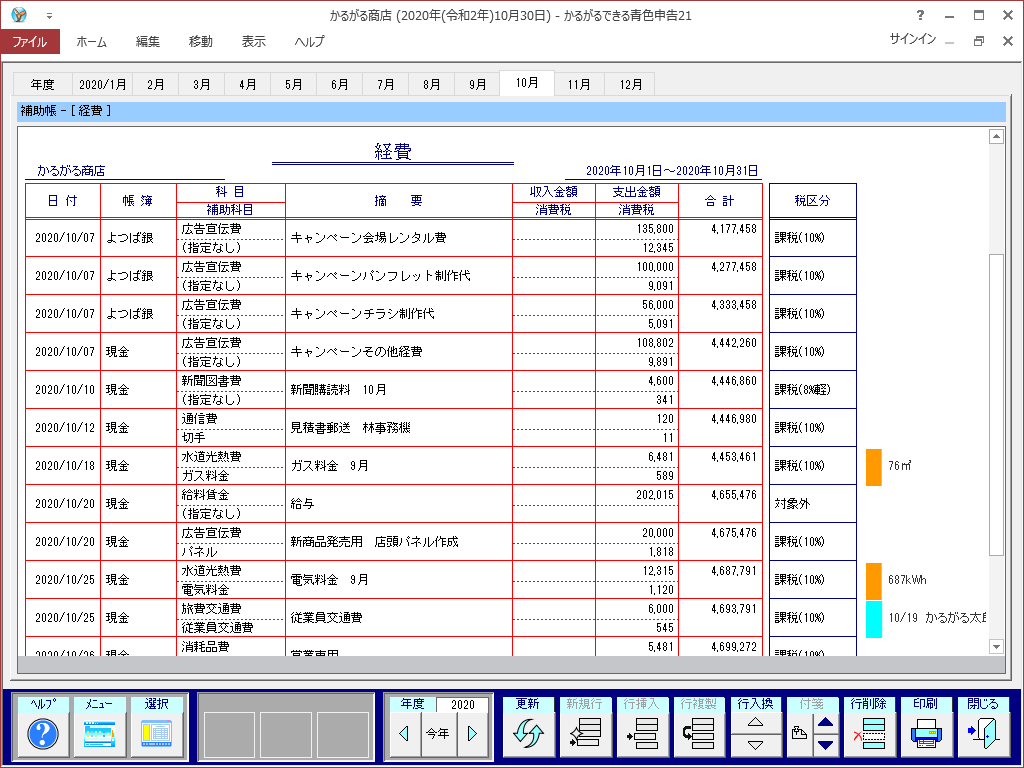Click the orange sticky for ガス料金 row
The width and height of the screenshot is (1024, 768).
coord(874,468)
